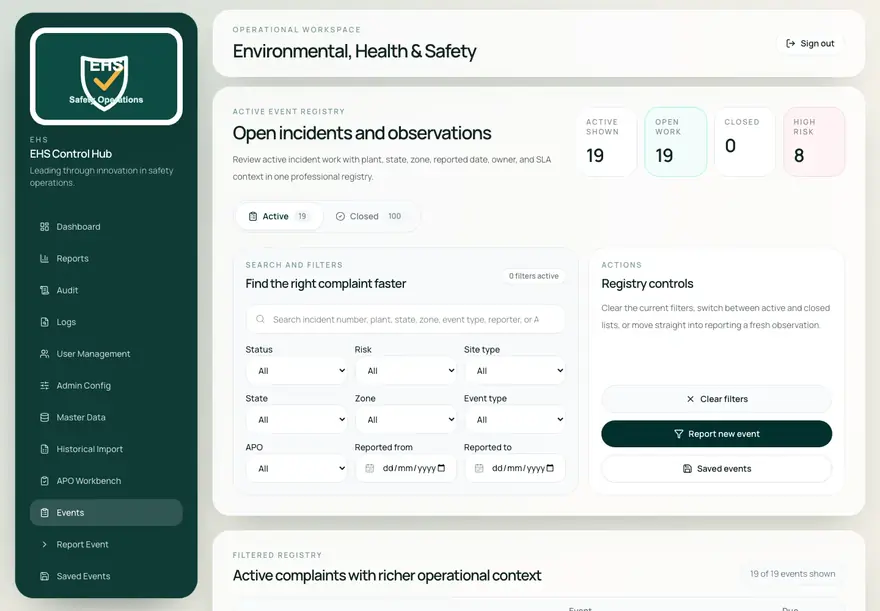Open Master Data from sidebar

pyautogui.click(x=106, y=417)
